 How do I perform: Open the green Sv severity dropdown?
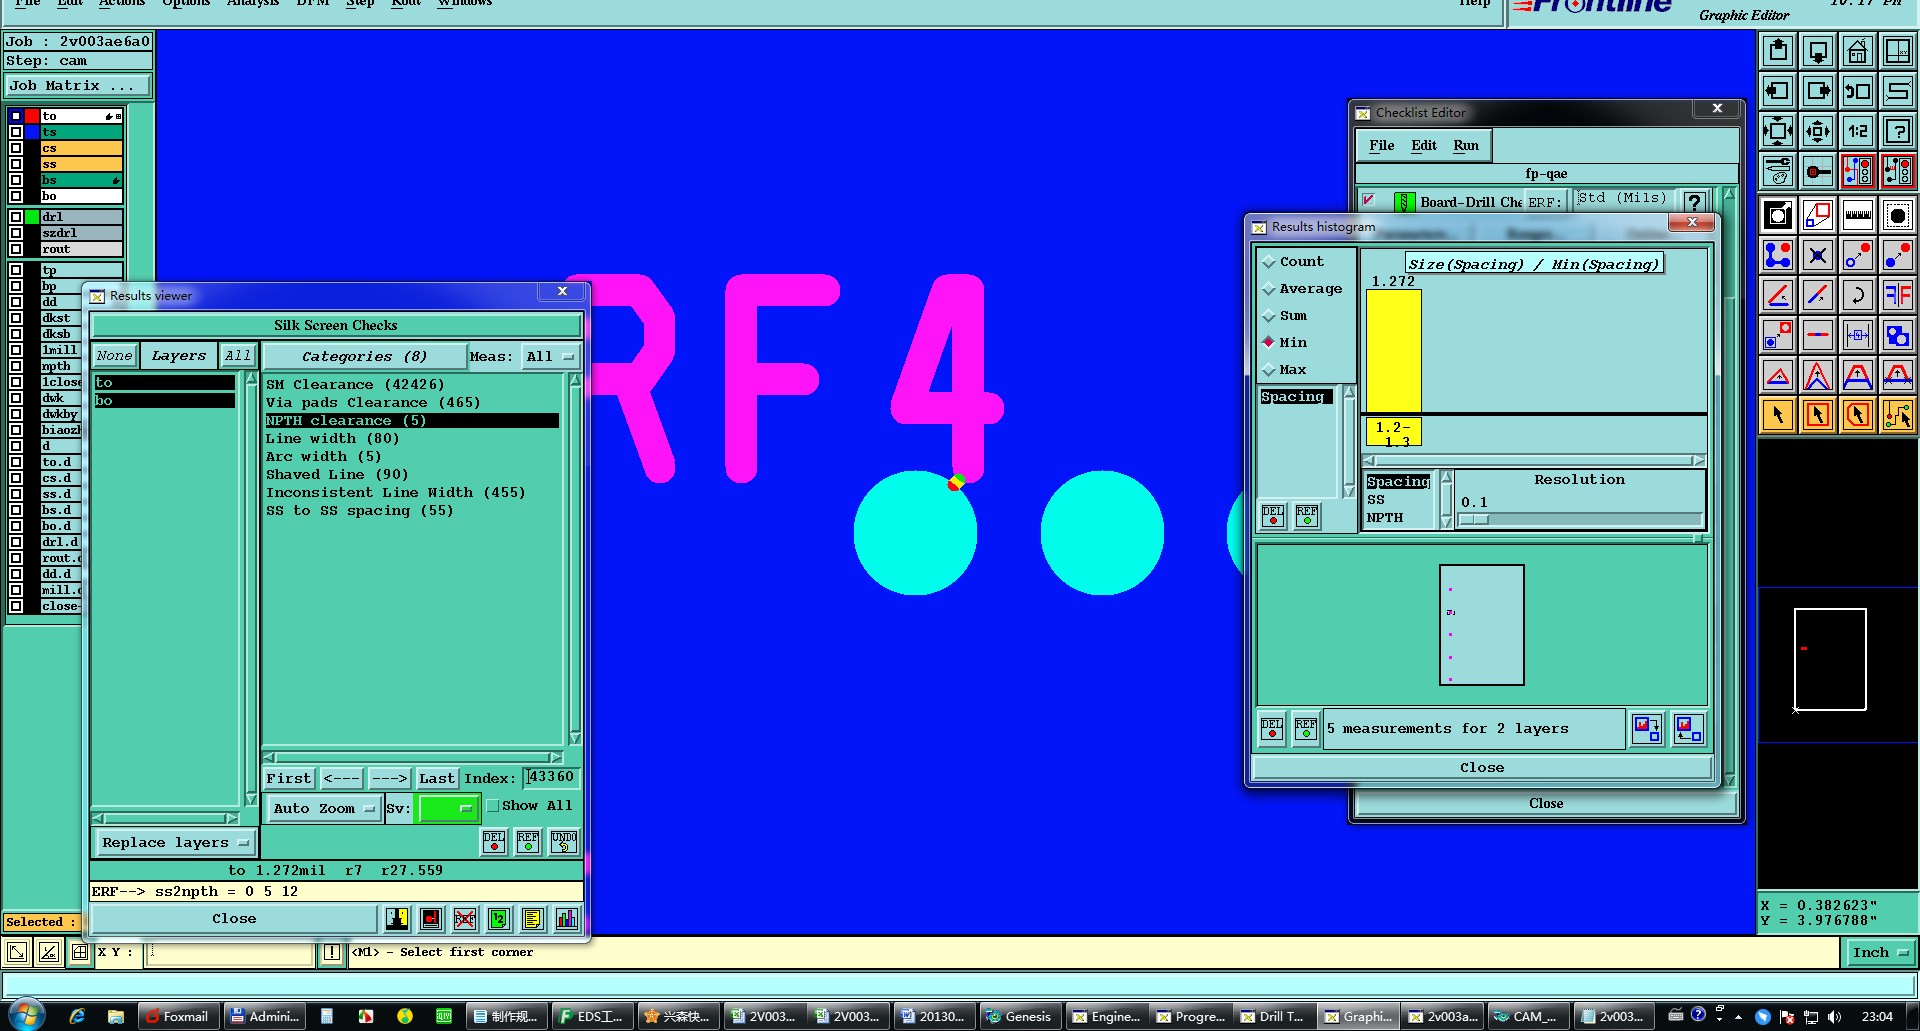[447, 808]
